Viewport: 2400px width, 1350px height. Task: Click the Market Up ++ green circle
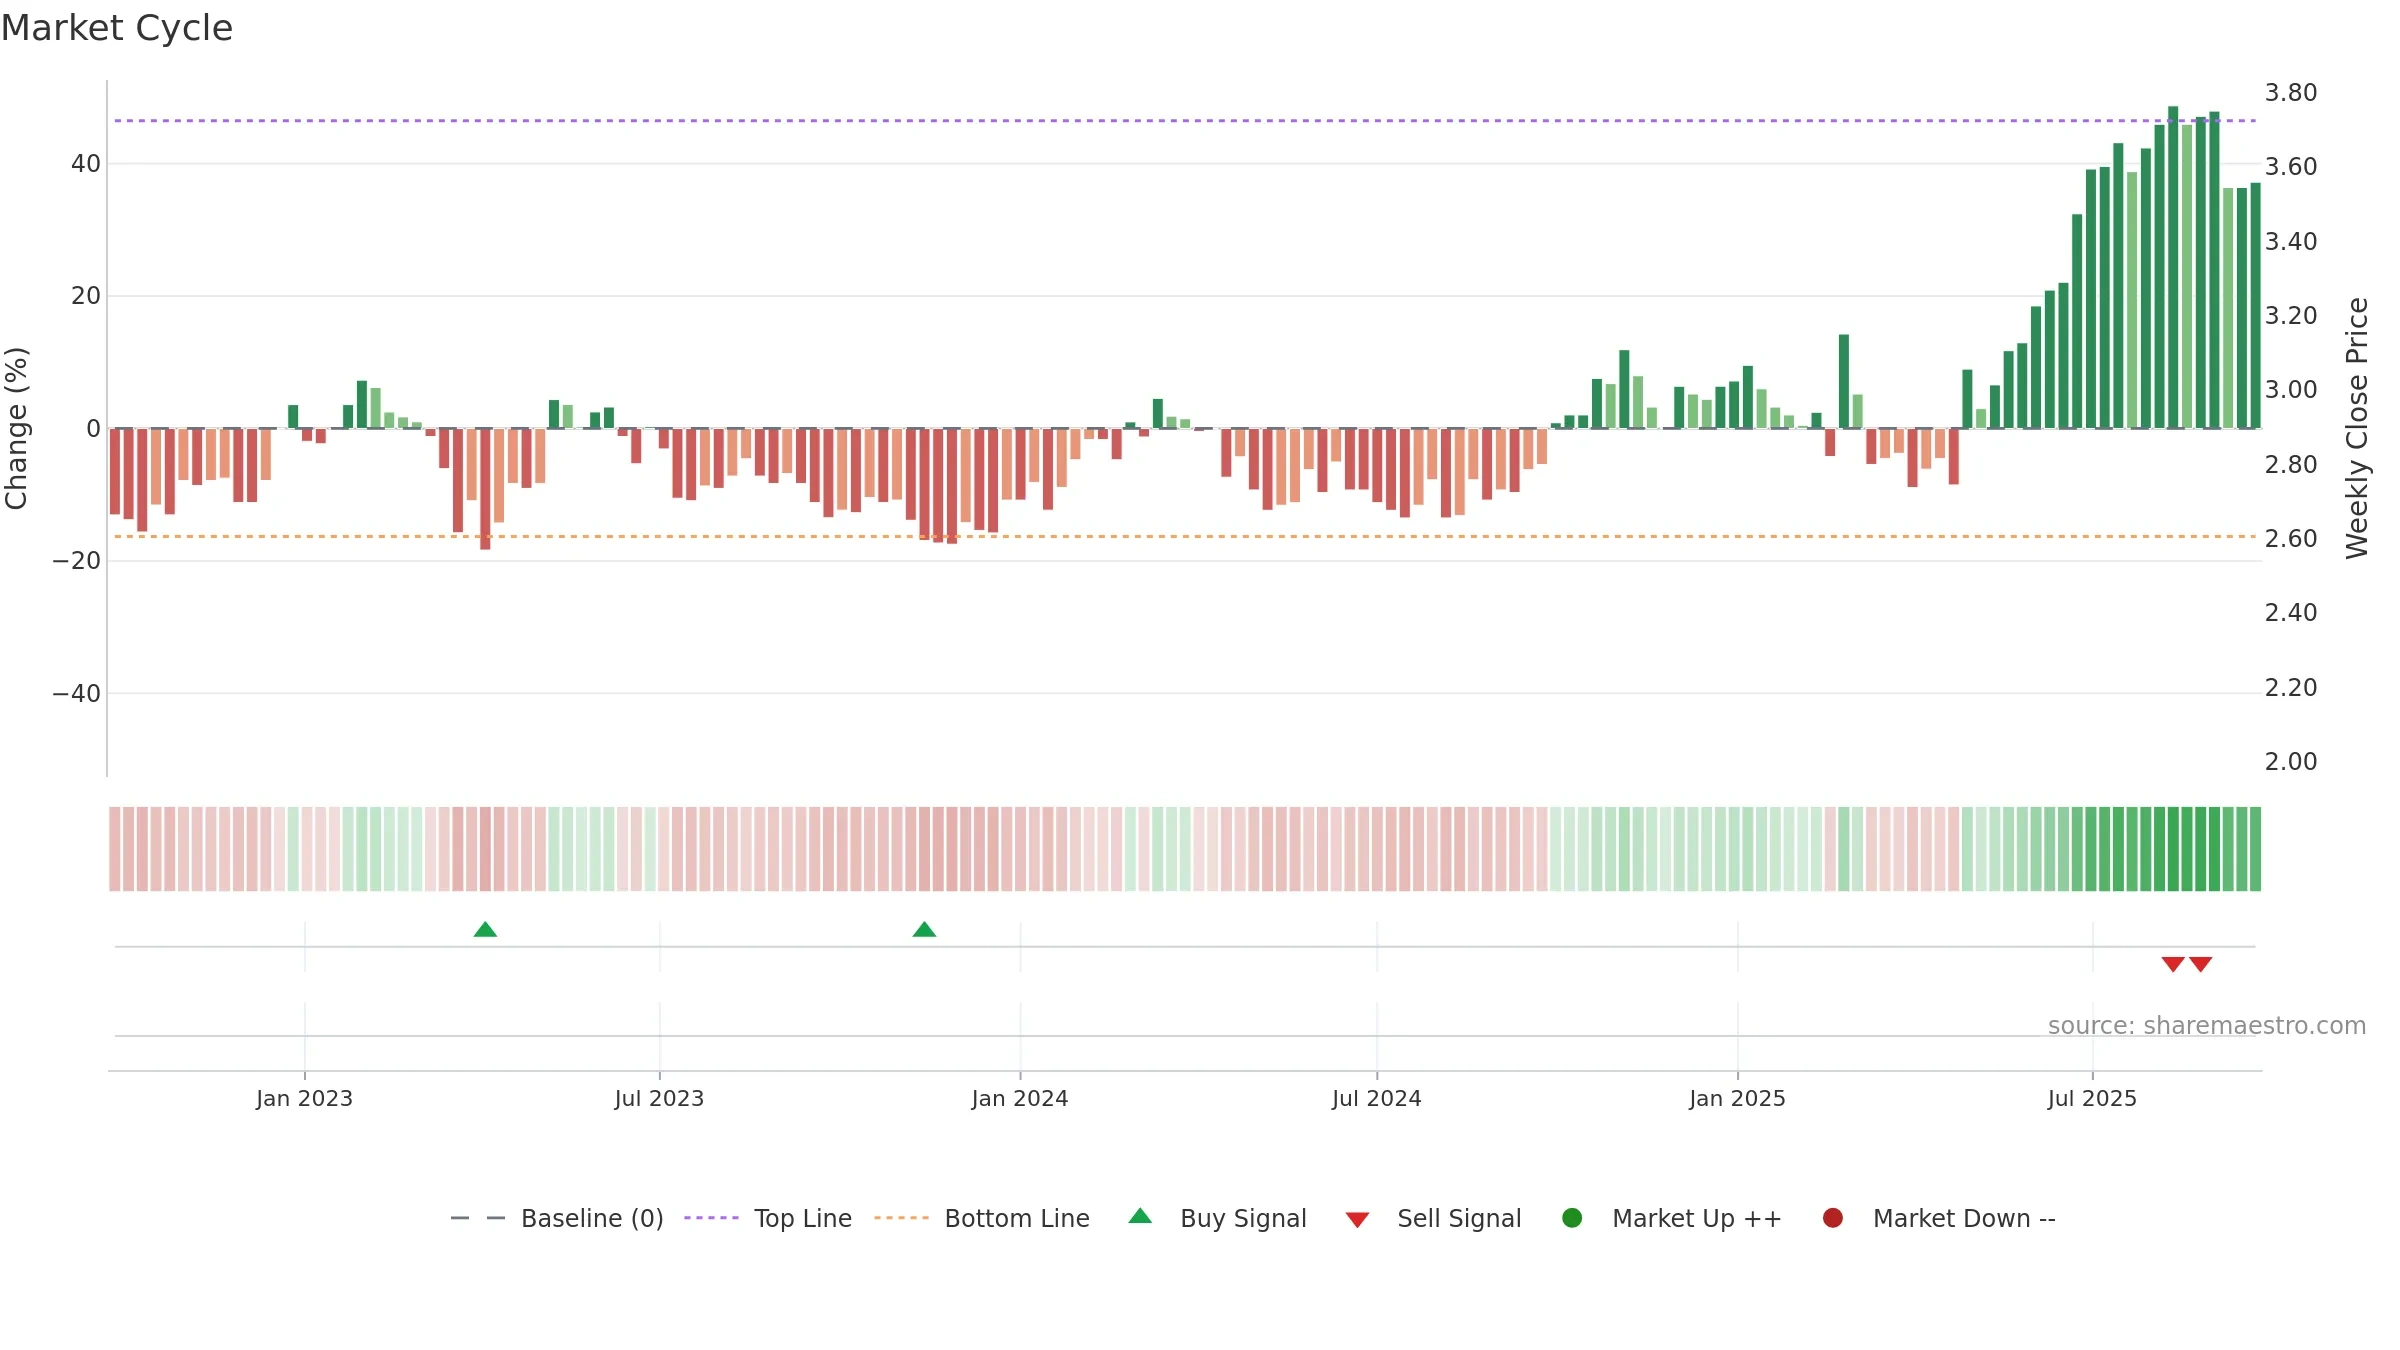[1572, 1218]
